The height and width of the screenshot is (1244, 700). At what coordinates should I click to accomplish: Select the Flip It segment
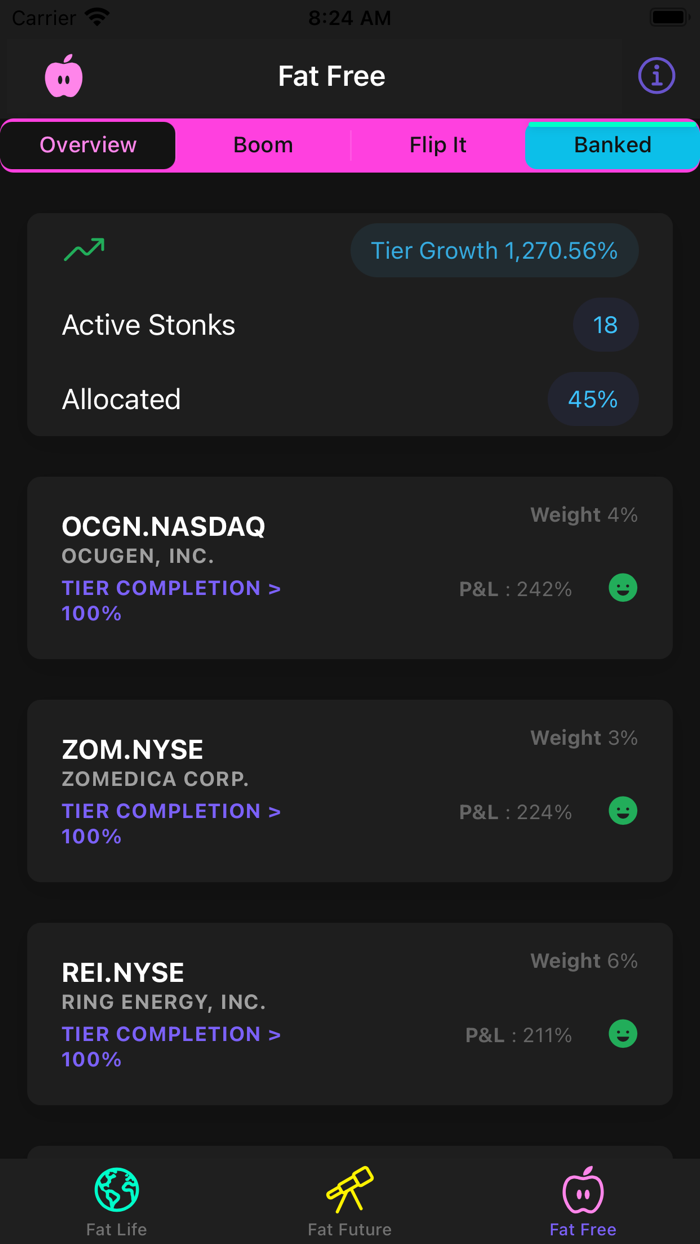pyautogui.click(x=438, y=145)
